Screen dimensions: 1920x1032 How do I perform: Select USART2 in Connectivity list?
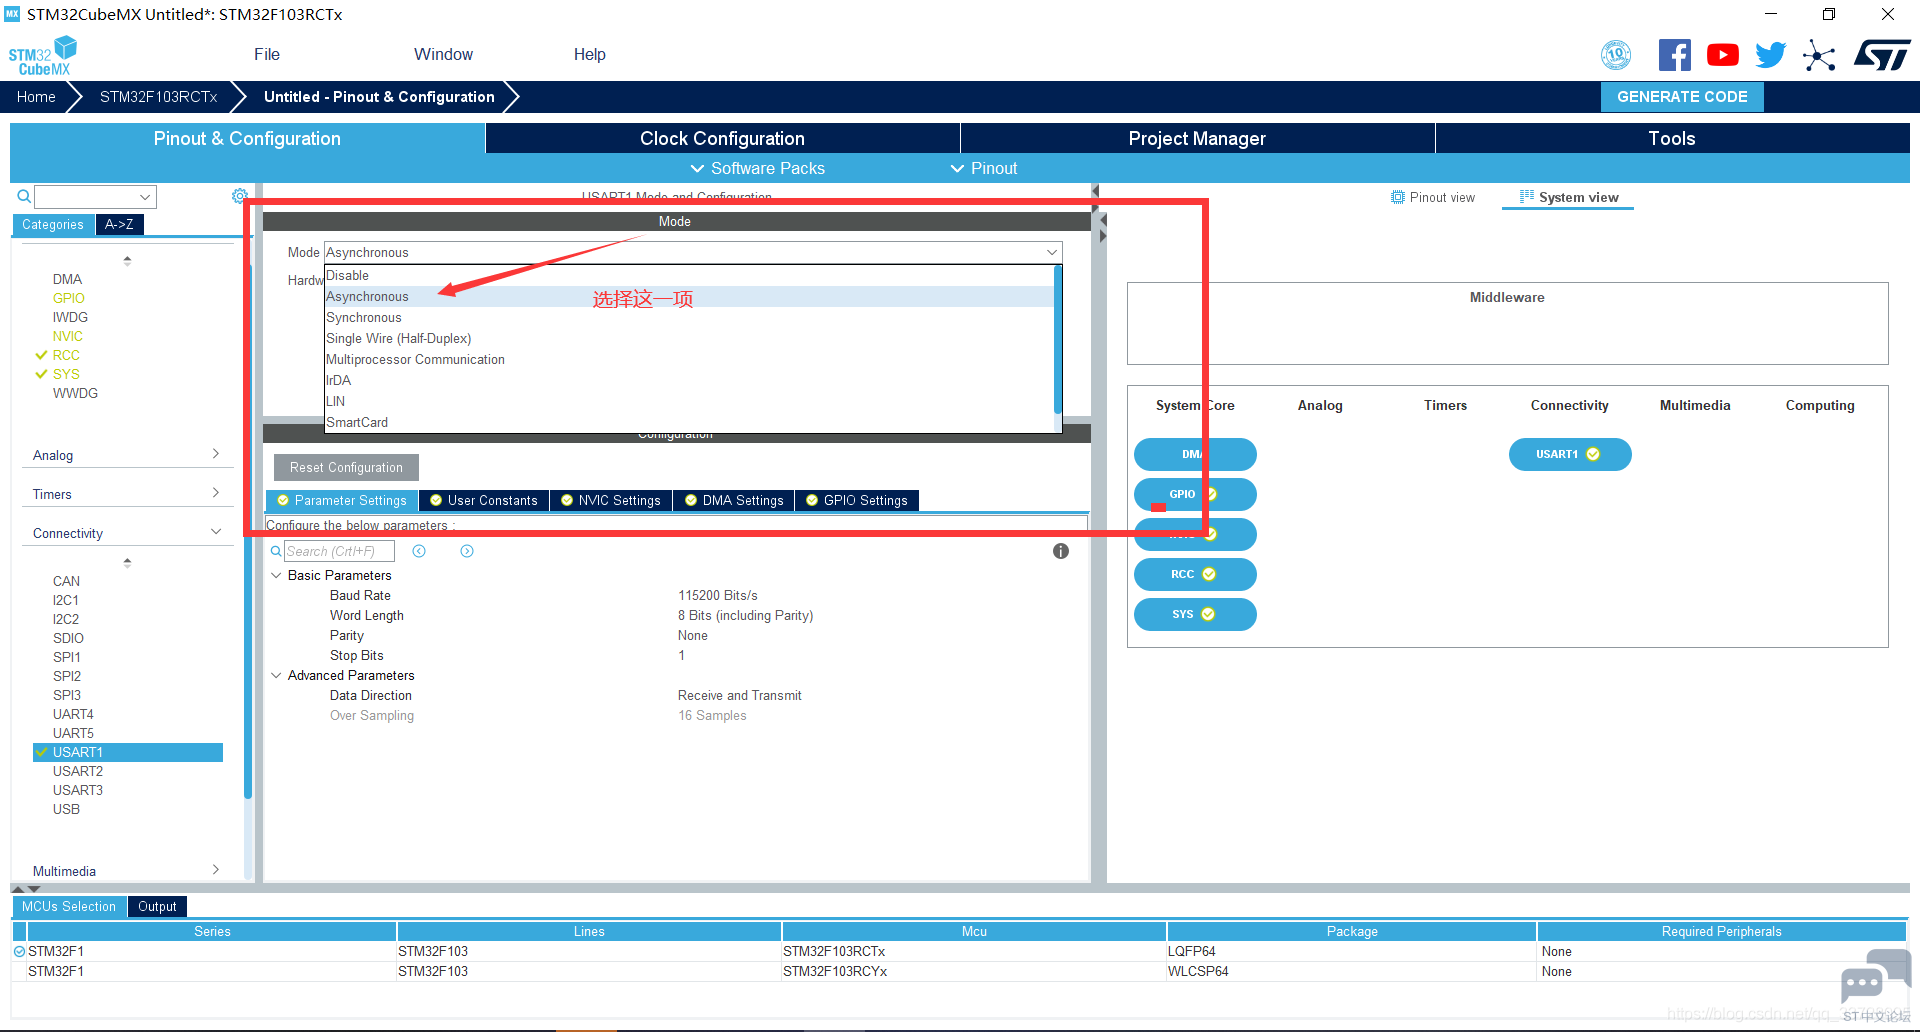(x=78, y=771)
